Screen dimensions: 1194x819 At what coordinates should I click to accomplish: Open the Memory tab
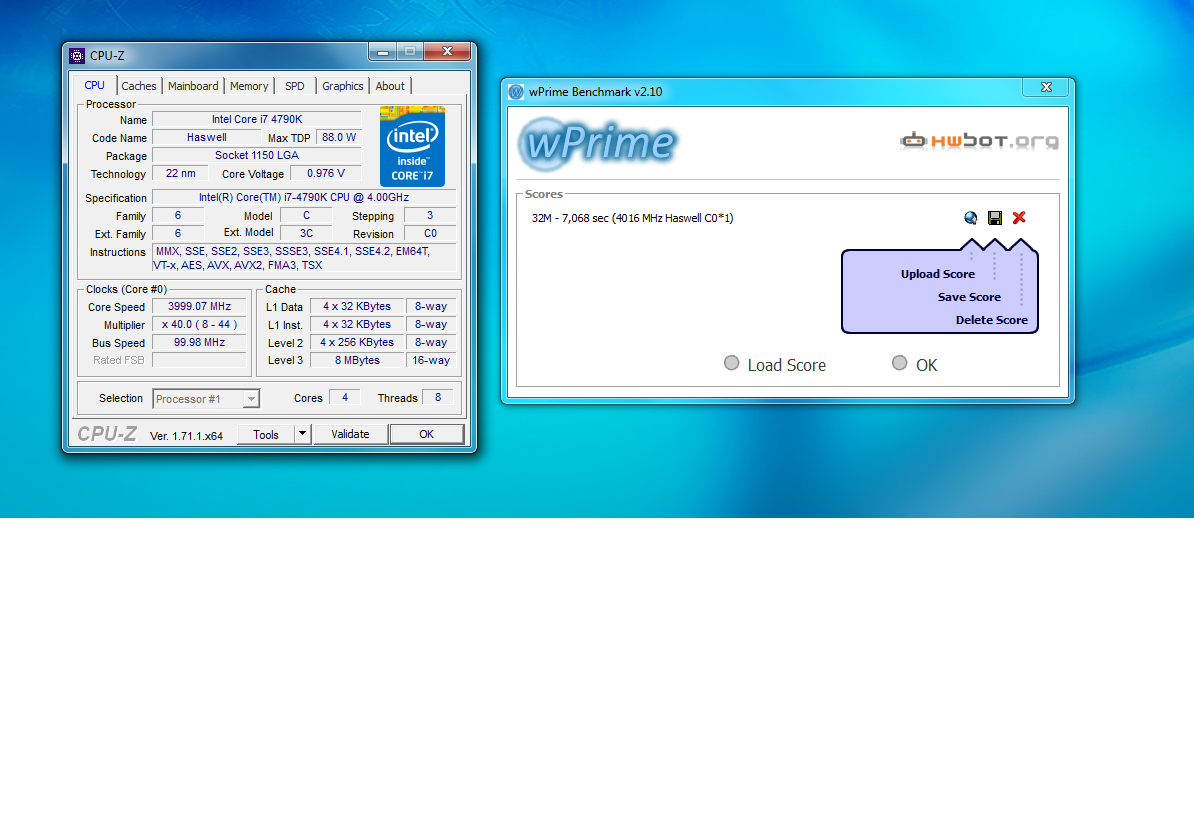pos(249,86)
